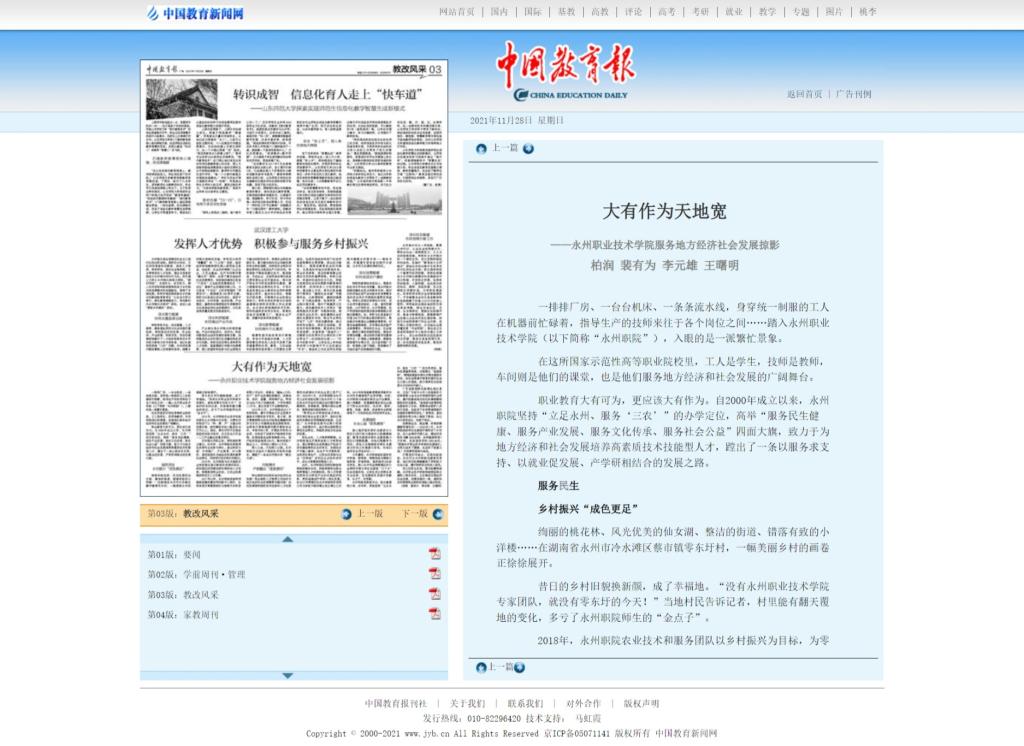Select 桃李 in the top menu

tap(868, 12)
